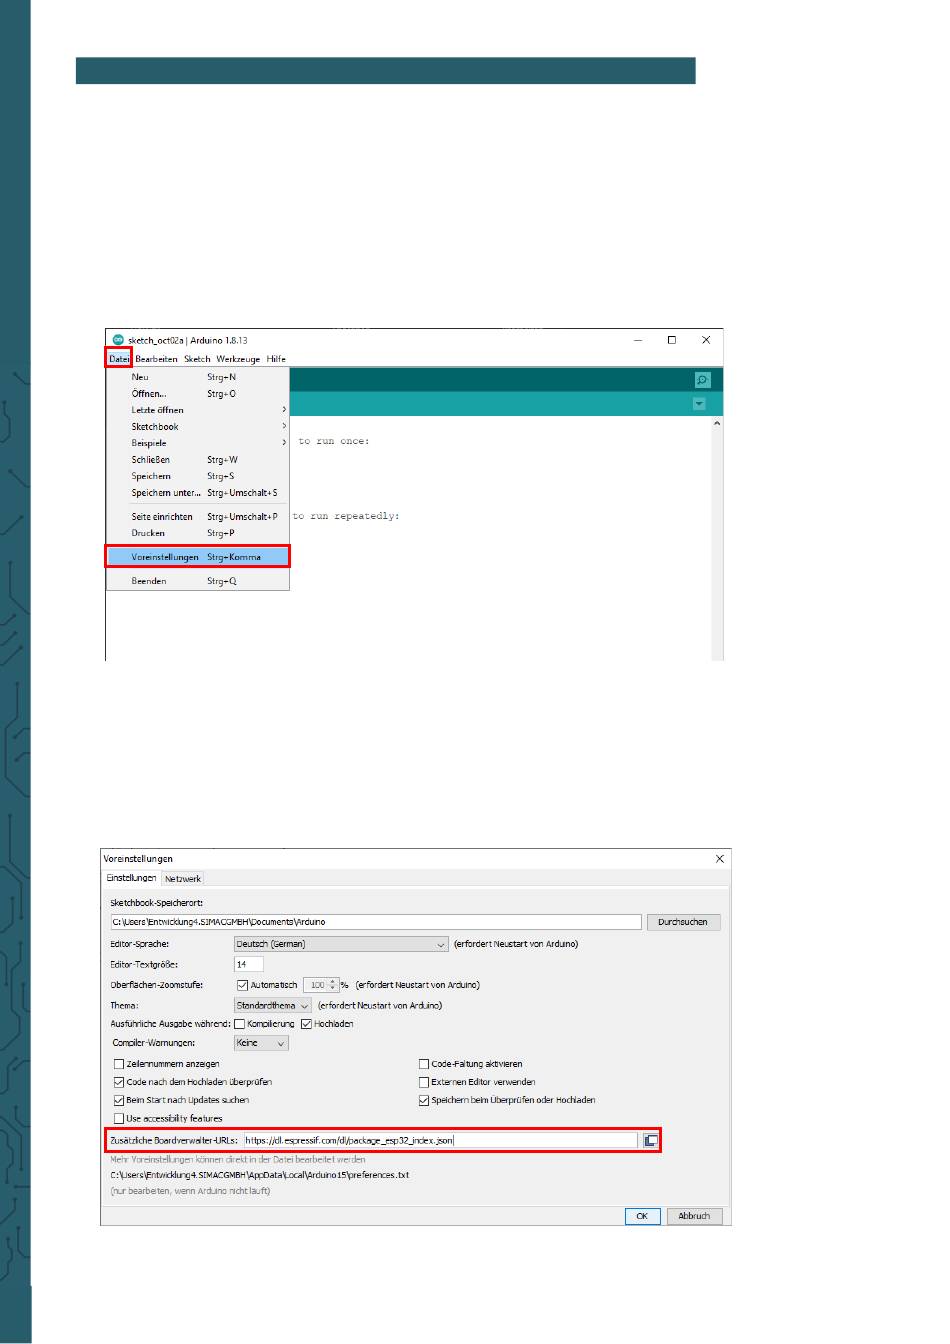This screenshot has height=1344, width=950.
Task: Toggle Beim Start nach Updates suchen
Action: coord(119,1100)
